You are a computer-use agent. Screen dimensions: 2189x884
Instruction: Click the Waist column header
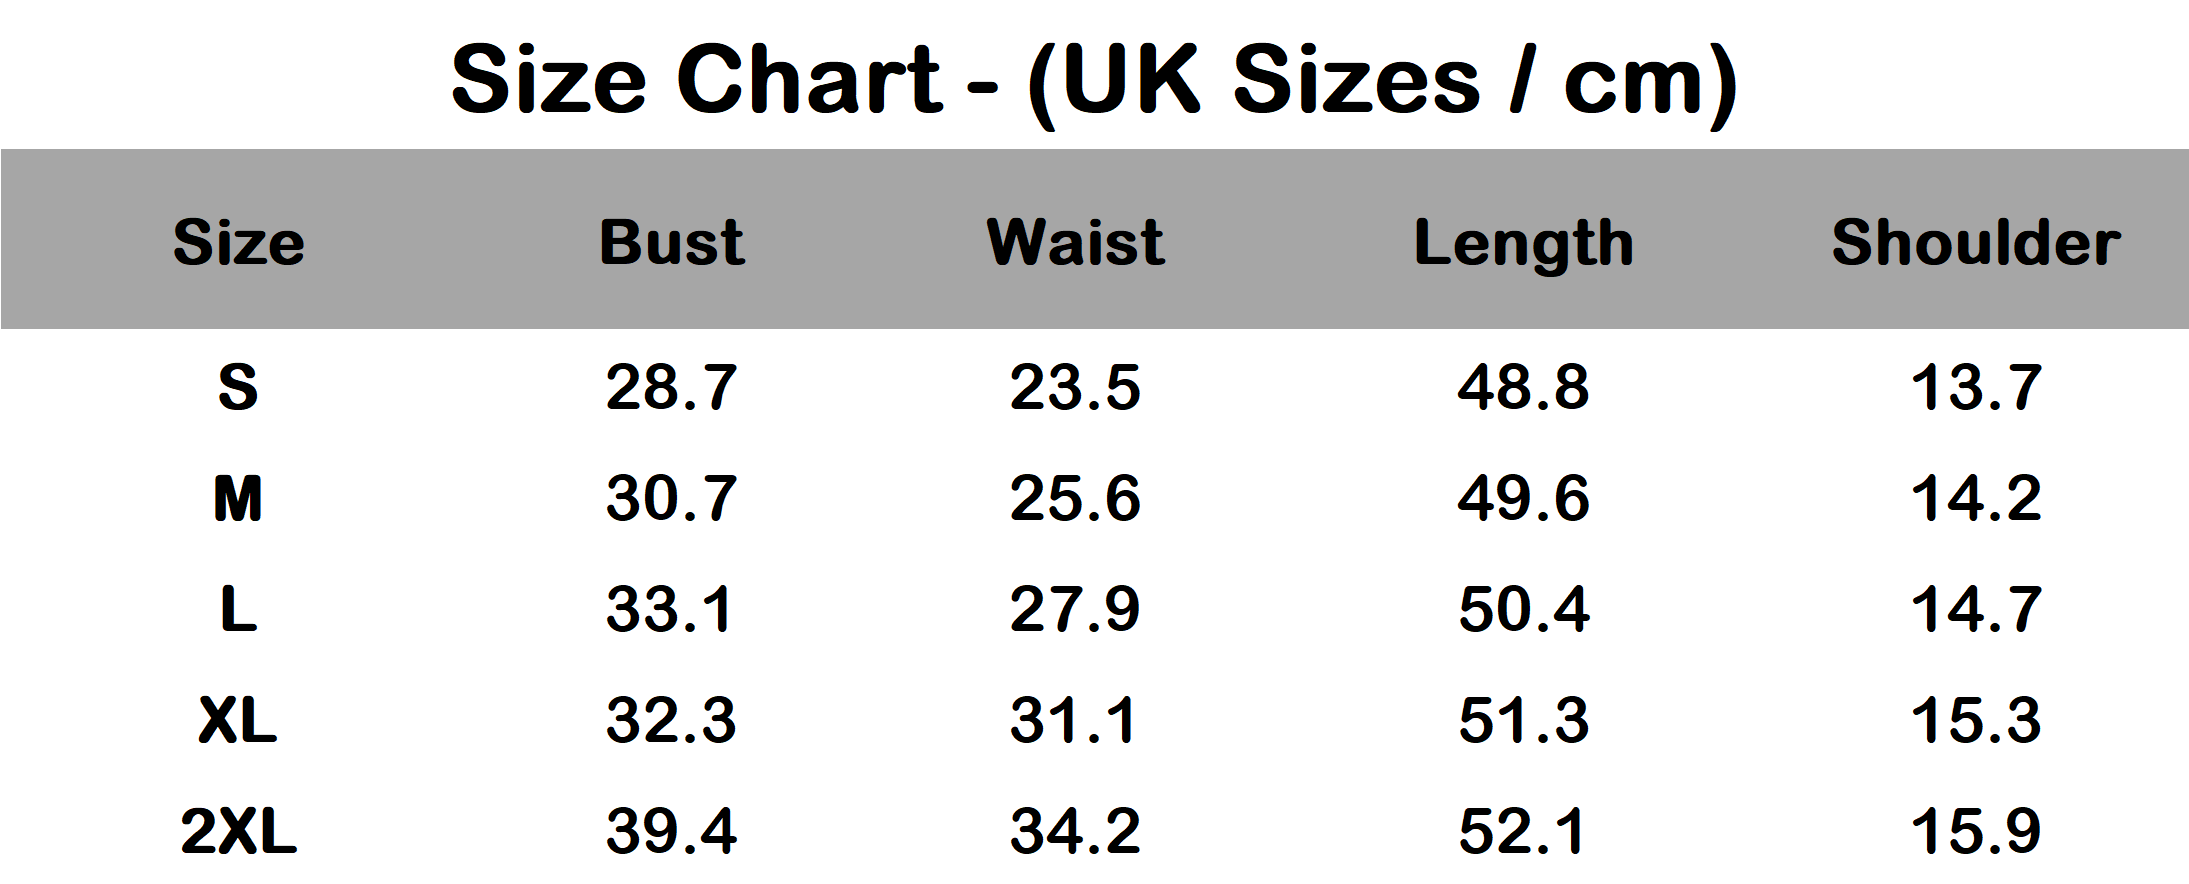1075,242
